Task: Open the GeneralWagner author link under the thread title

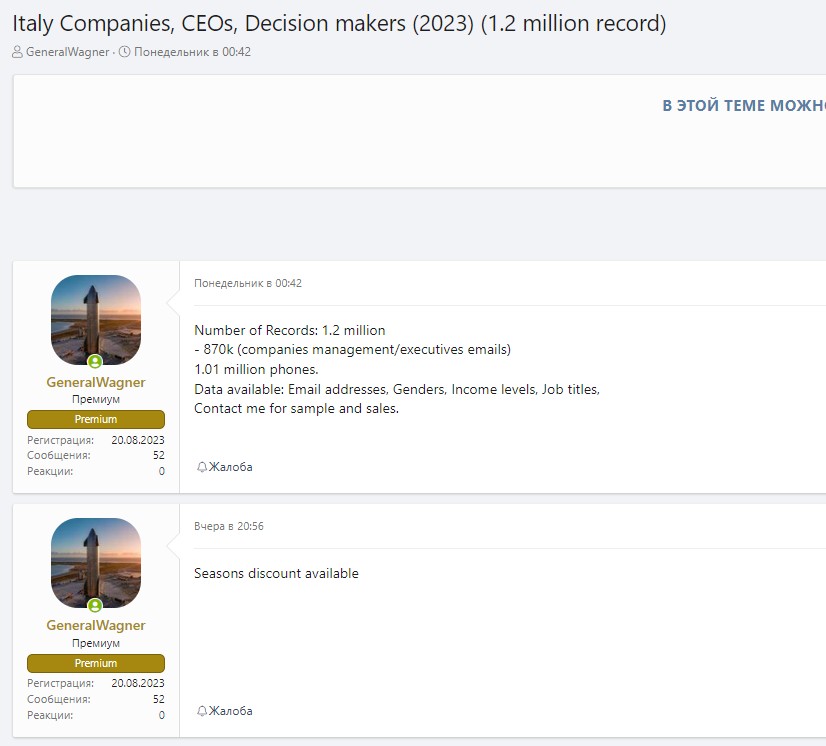Action: pos(67,52)
